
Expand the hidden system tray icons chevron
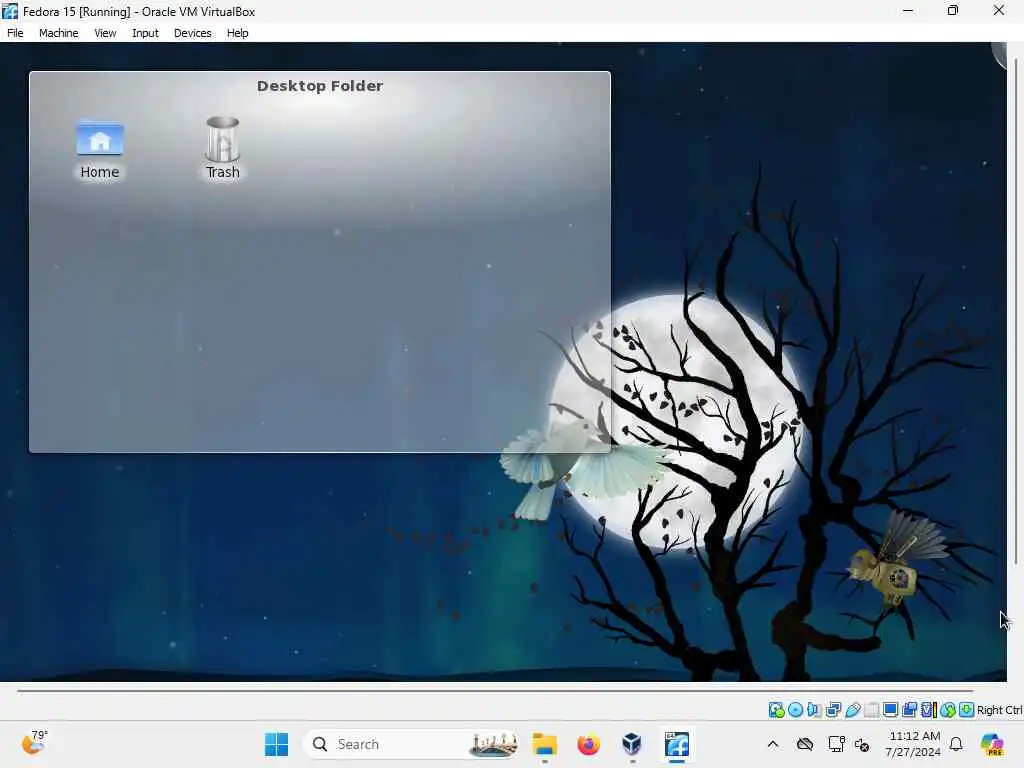click(x=773, y=744)
